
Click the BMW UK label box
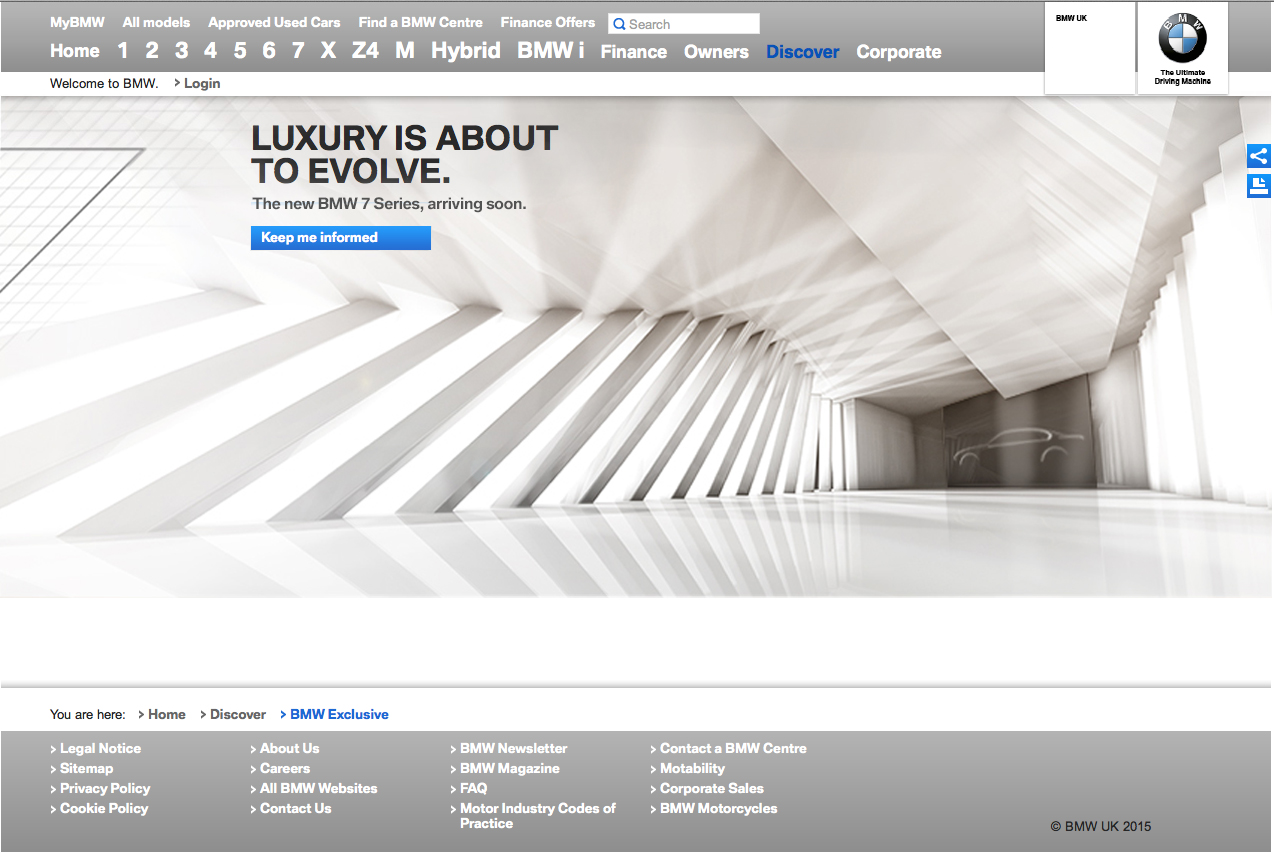tap(1090, 48)
